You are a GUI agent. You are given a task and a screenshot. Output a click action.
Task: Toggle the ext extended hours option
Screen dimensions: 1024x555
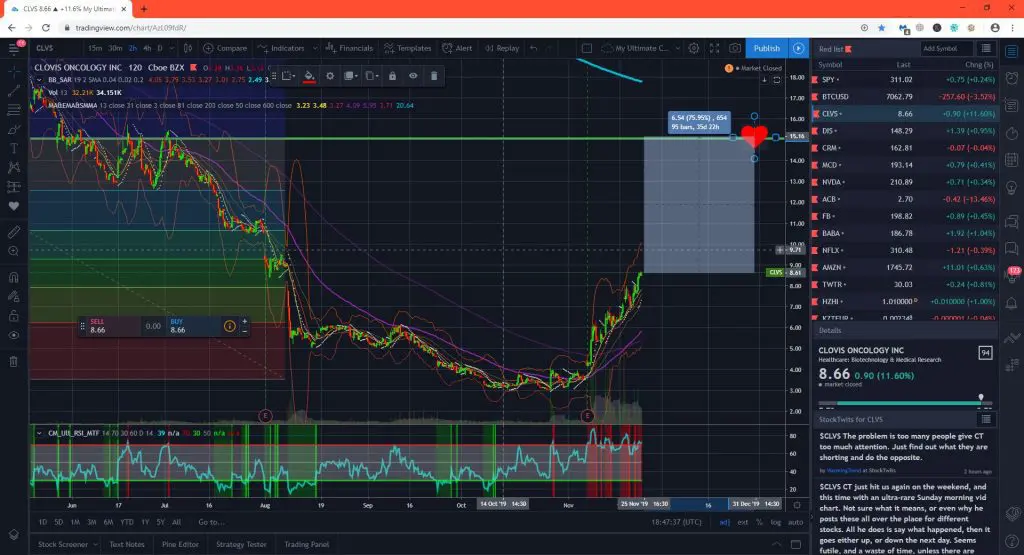pyautogui.click(x=743, y=522)
